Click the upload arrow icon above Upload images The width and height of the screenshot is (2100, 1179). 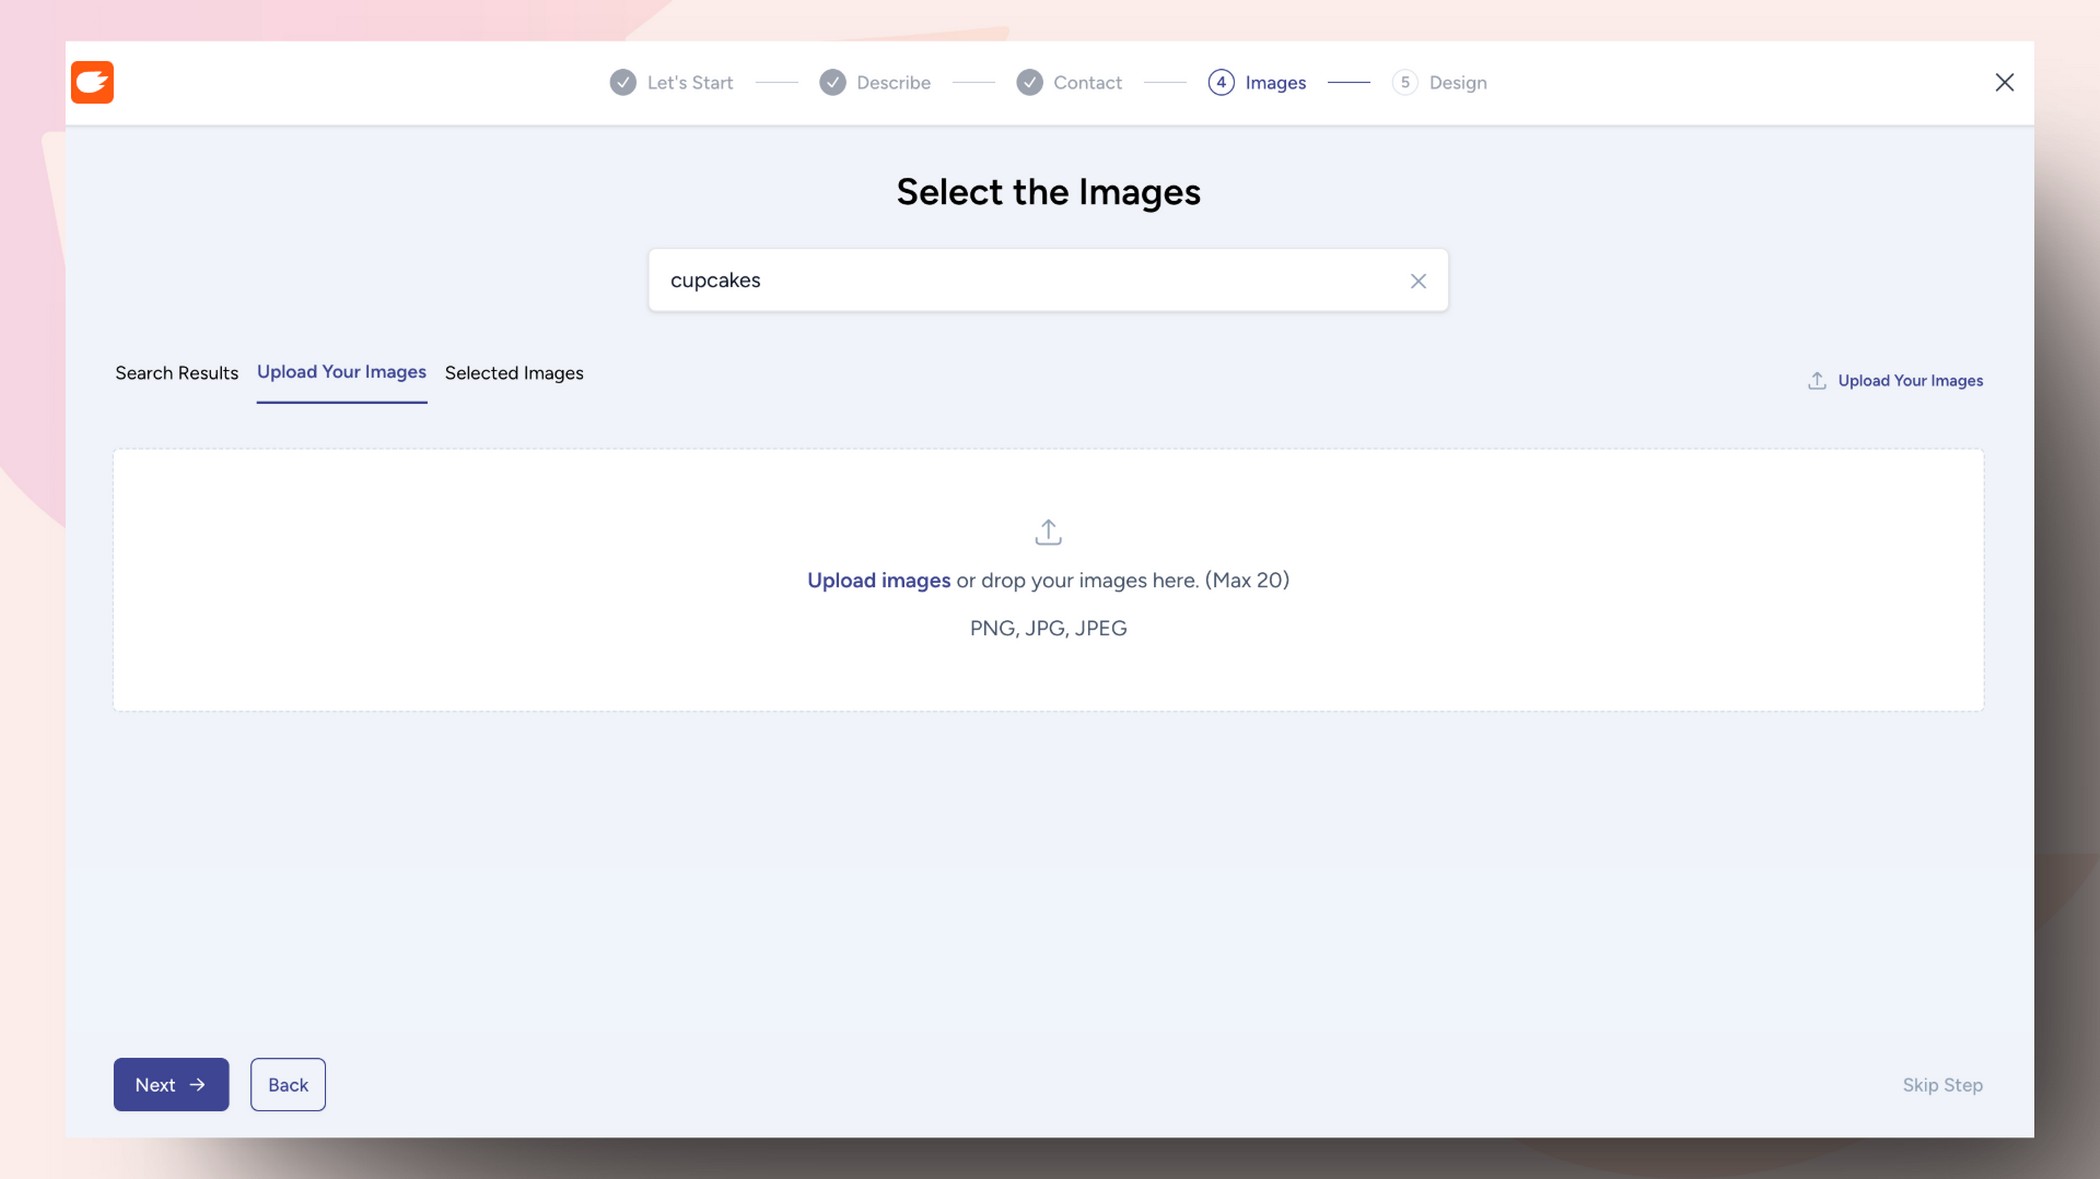(1047, 531)
